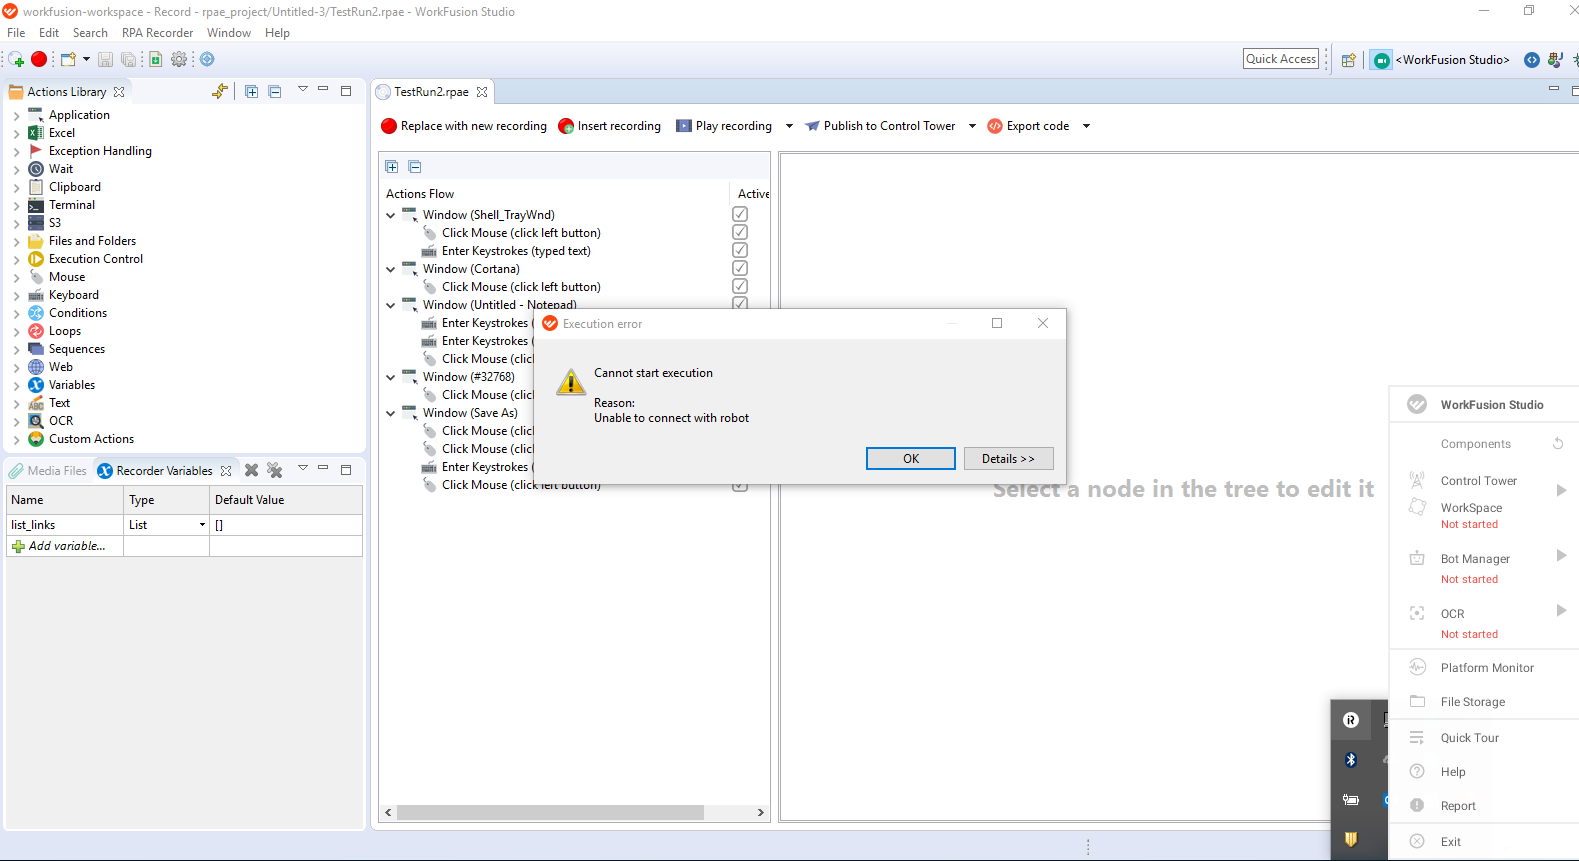Screen dimensions: 1579x861
Task: Toggle Active checkbox for Window (Shell_TrayWnd)
Action: (740, 214)
